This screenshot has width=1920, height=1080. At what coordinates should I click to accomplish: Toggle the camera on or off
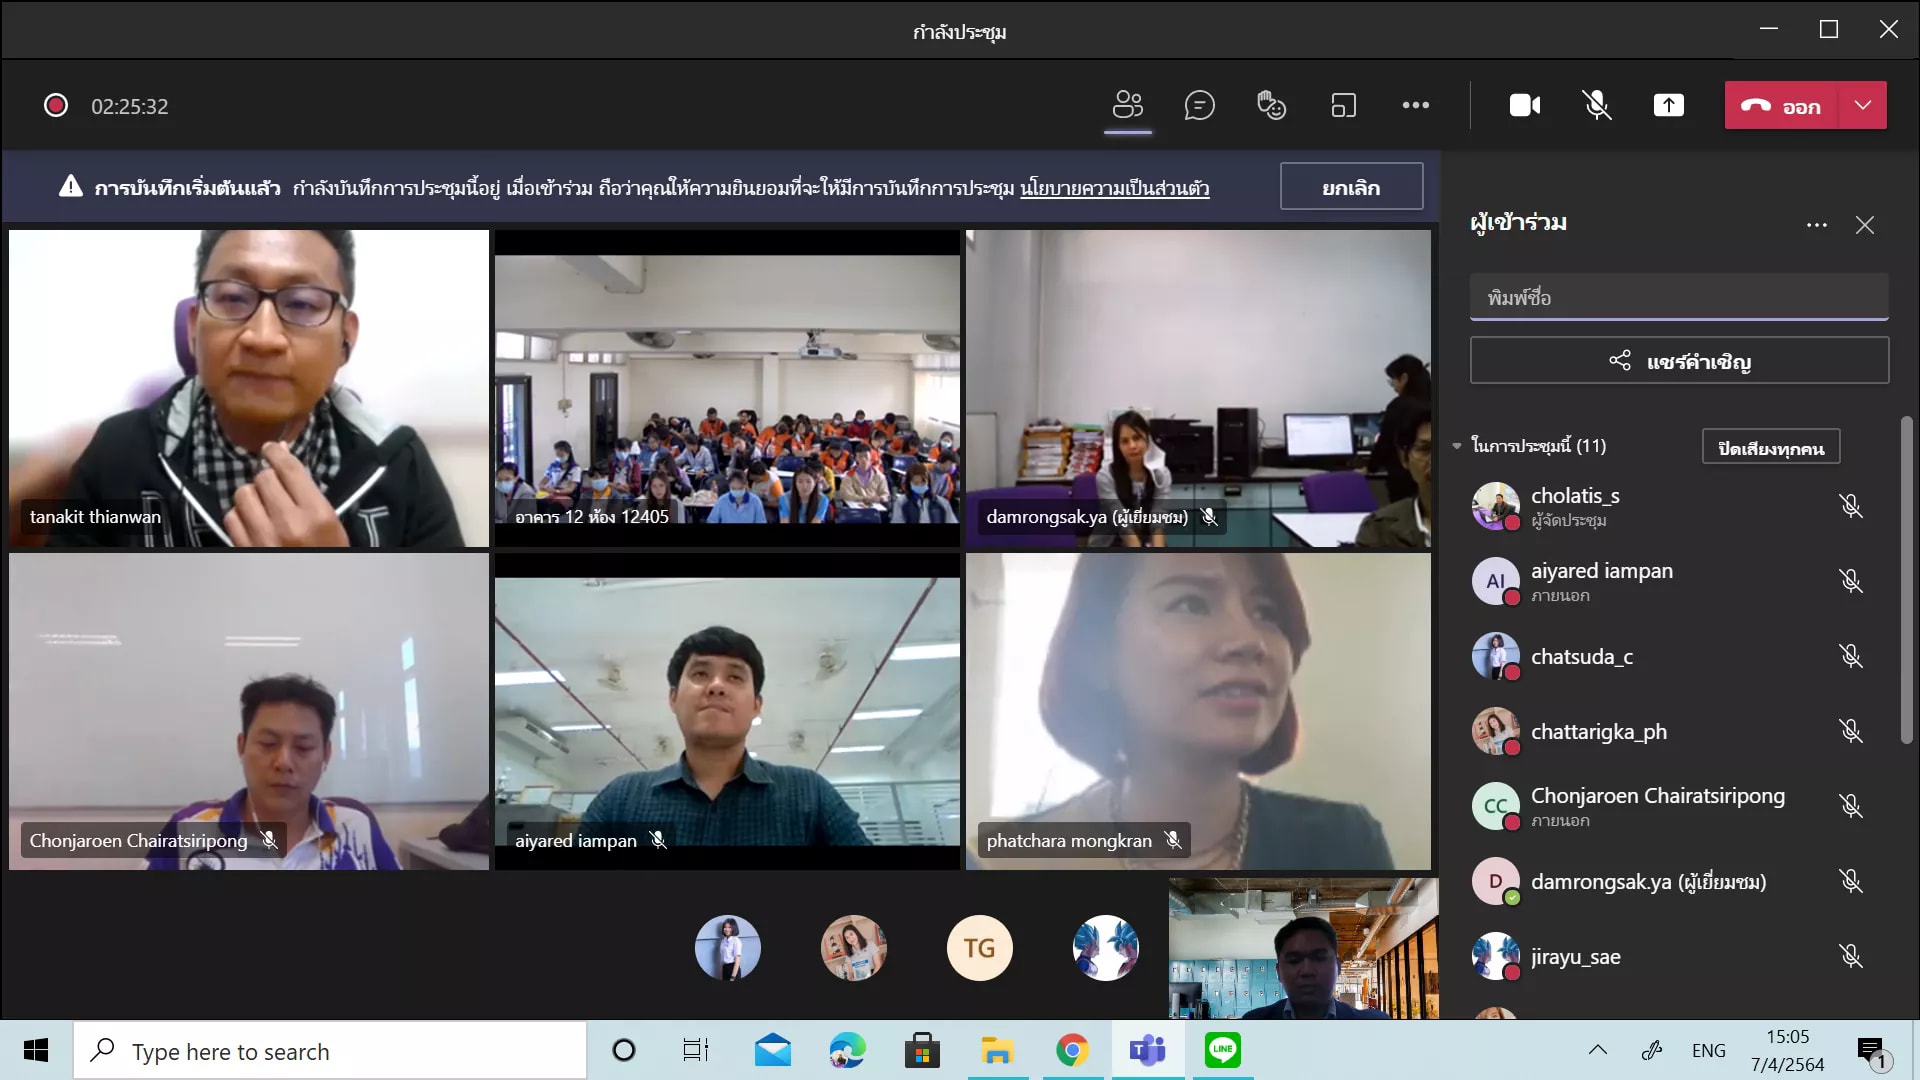pyautogui.click(x=1524, y=105)
